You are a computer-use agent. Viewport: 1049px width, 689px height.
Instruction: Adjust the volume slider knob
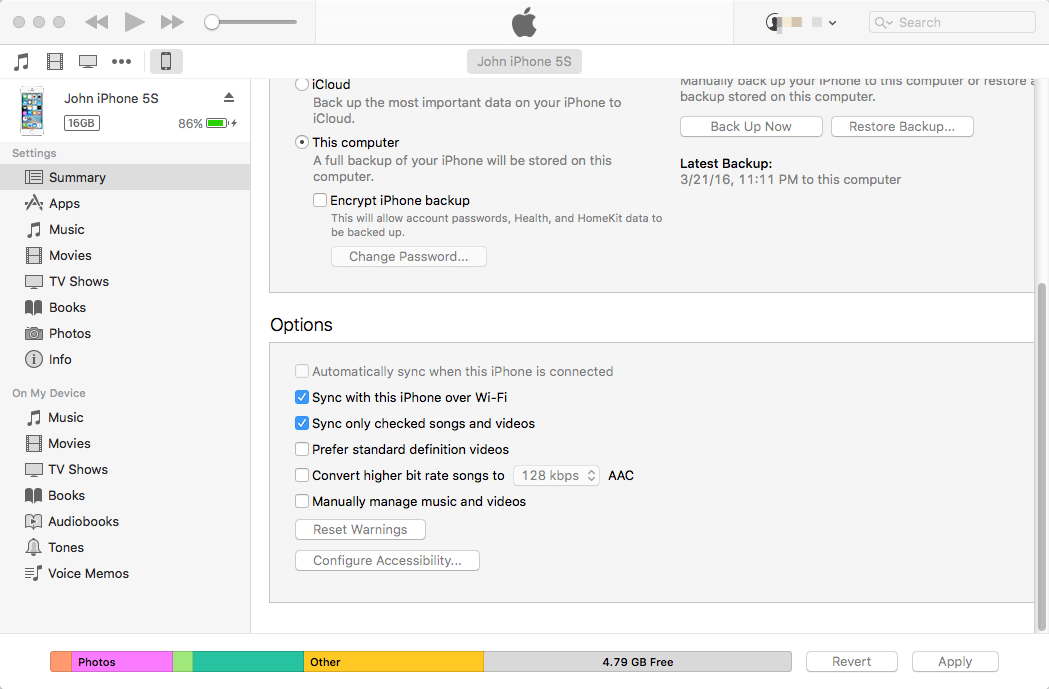click(212, 22)
